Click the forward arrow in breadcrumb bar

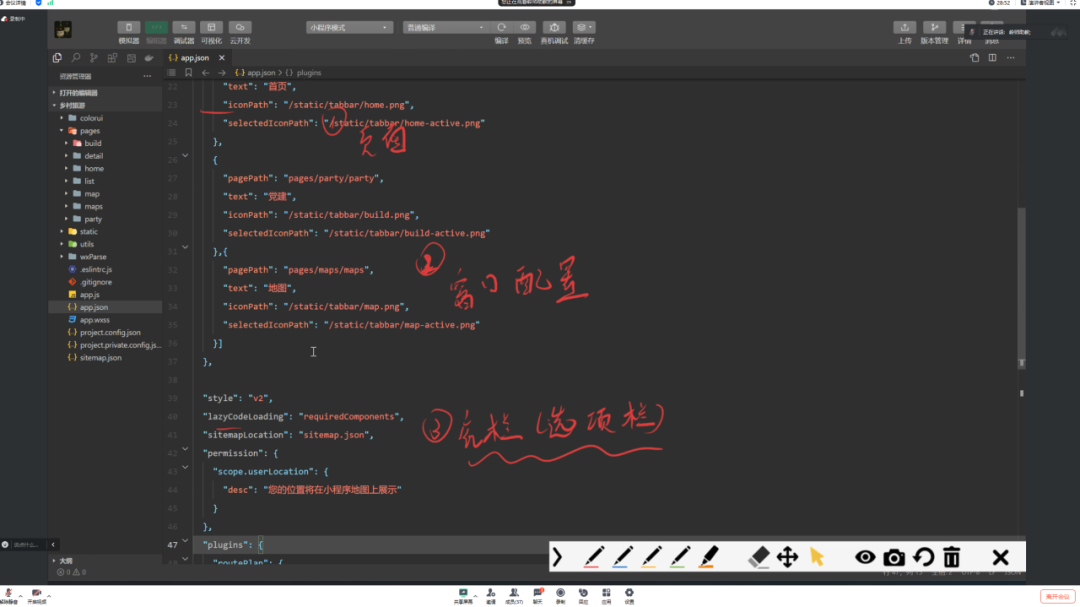(222, 72)
